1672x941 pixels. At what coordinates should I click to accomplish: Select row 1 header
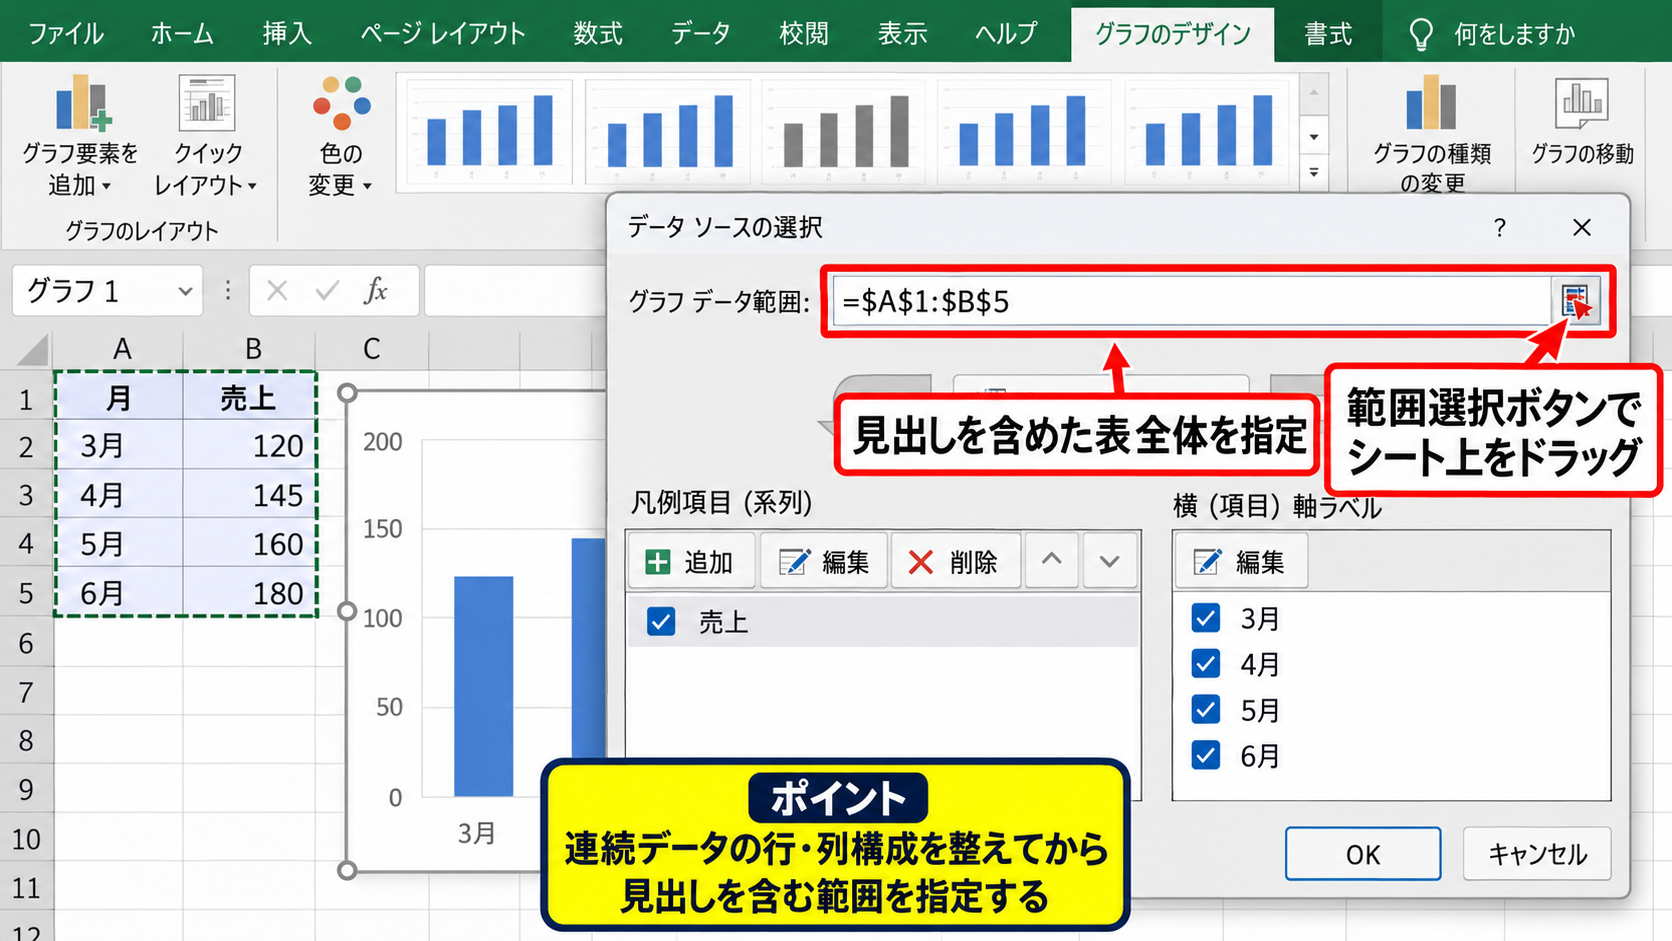pos(26,399)
